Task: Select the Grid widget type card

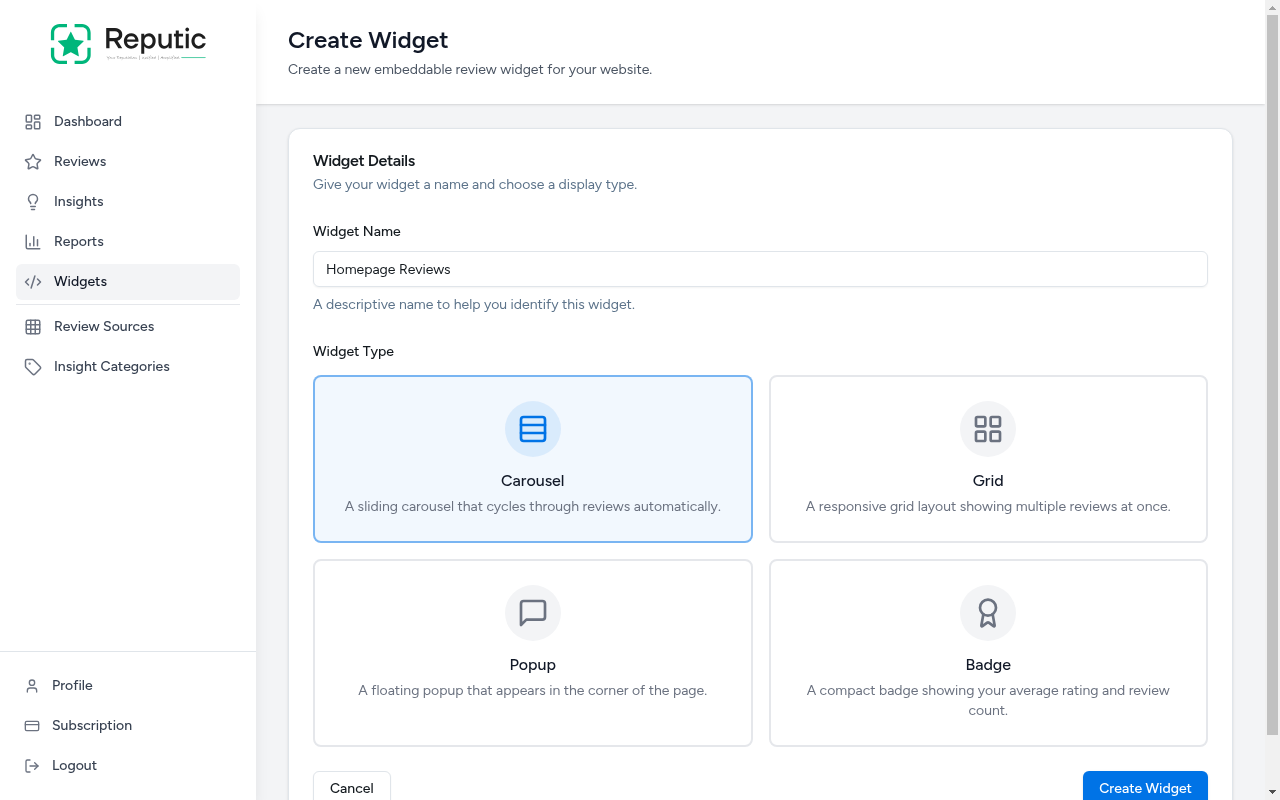Action: point(987,458)
